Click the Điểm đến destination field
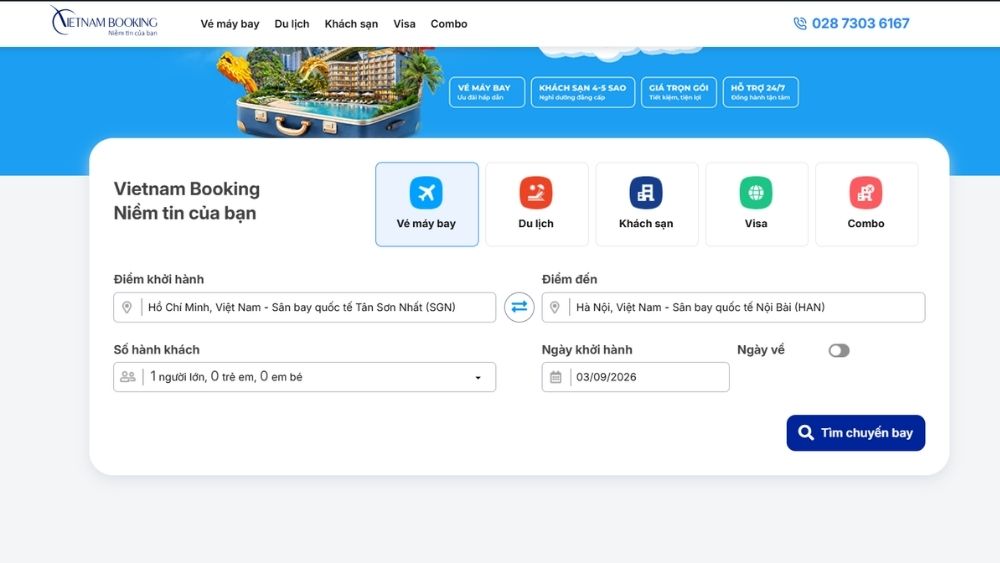 pos(733,307)
